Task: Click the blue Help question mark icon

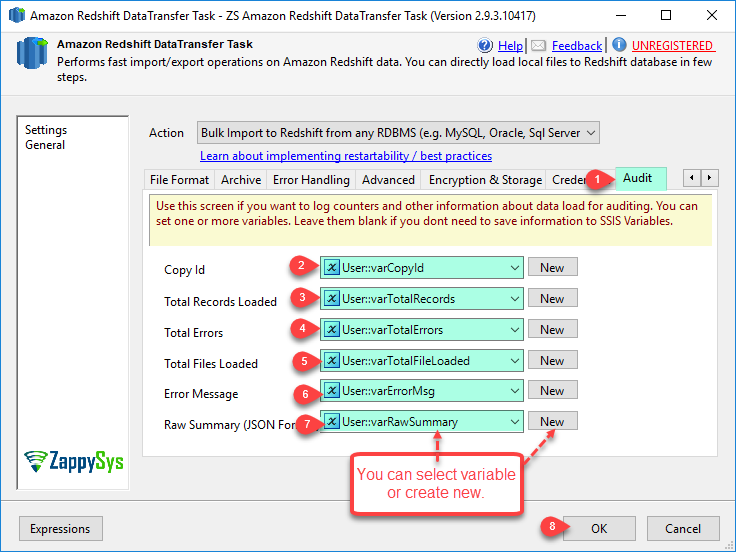Action: [485, 46]
